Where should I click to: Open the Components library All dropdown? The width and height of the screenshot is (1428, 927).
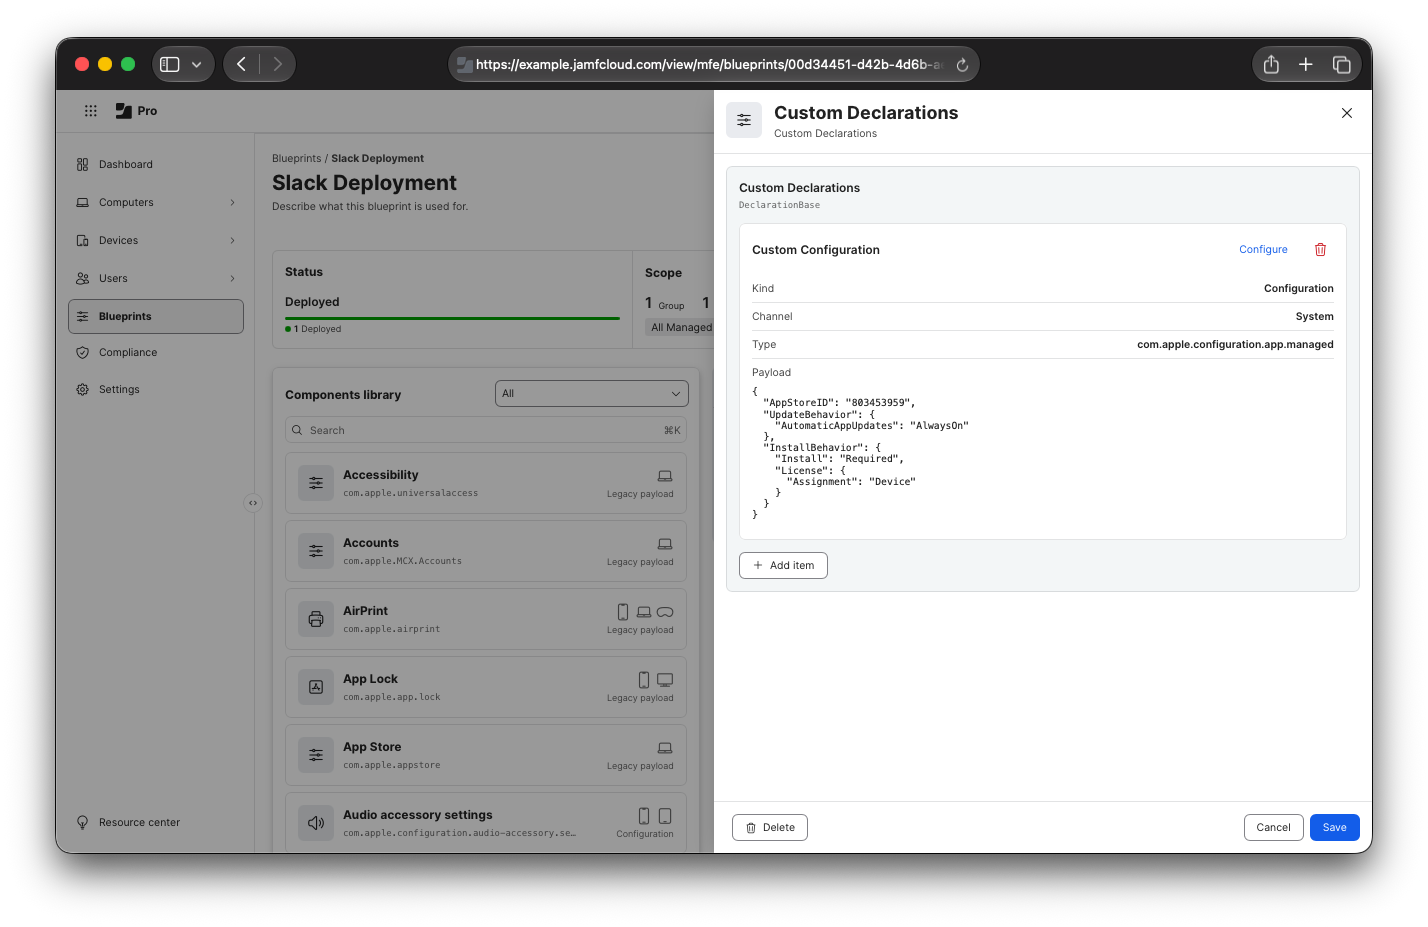pyautogui.click(x=592, y=394)
